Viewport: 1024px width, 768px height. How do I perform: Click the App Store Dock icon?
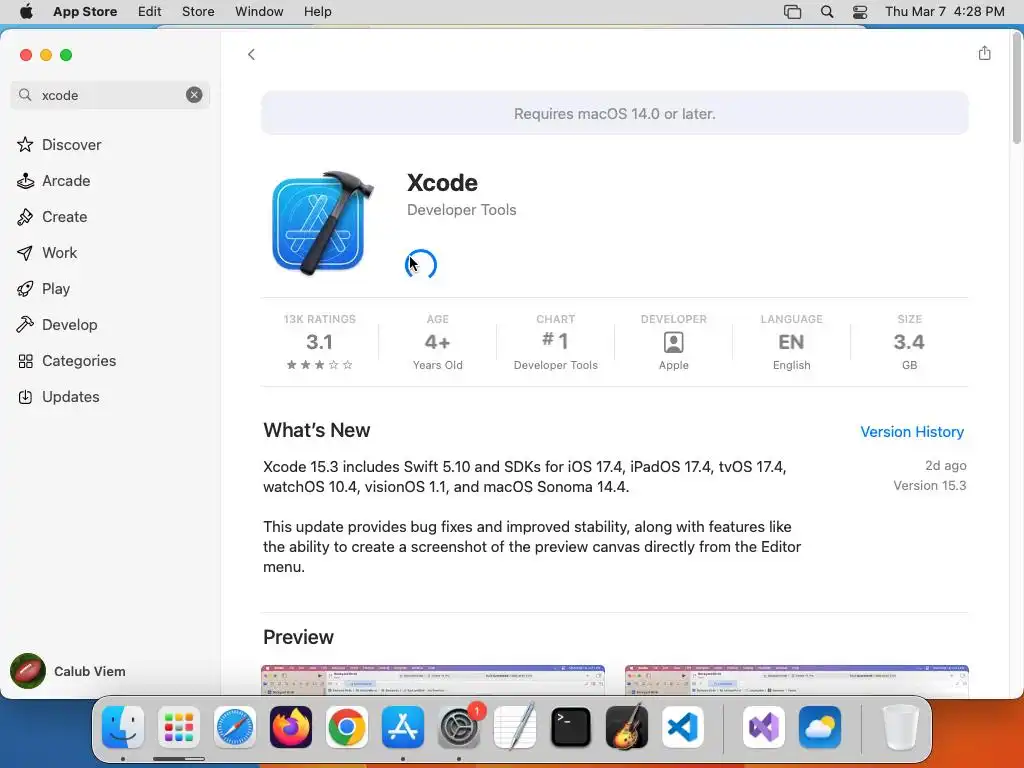coord(402,726)
